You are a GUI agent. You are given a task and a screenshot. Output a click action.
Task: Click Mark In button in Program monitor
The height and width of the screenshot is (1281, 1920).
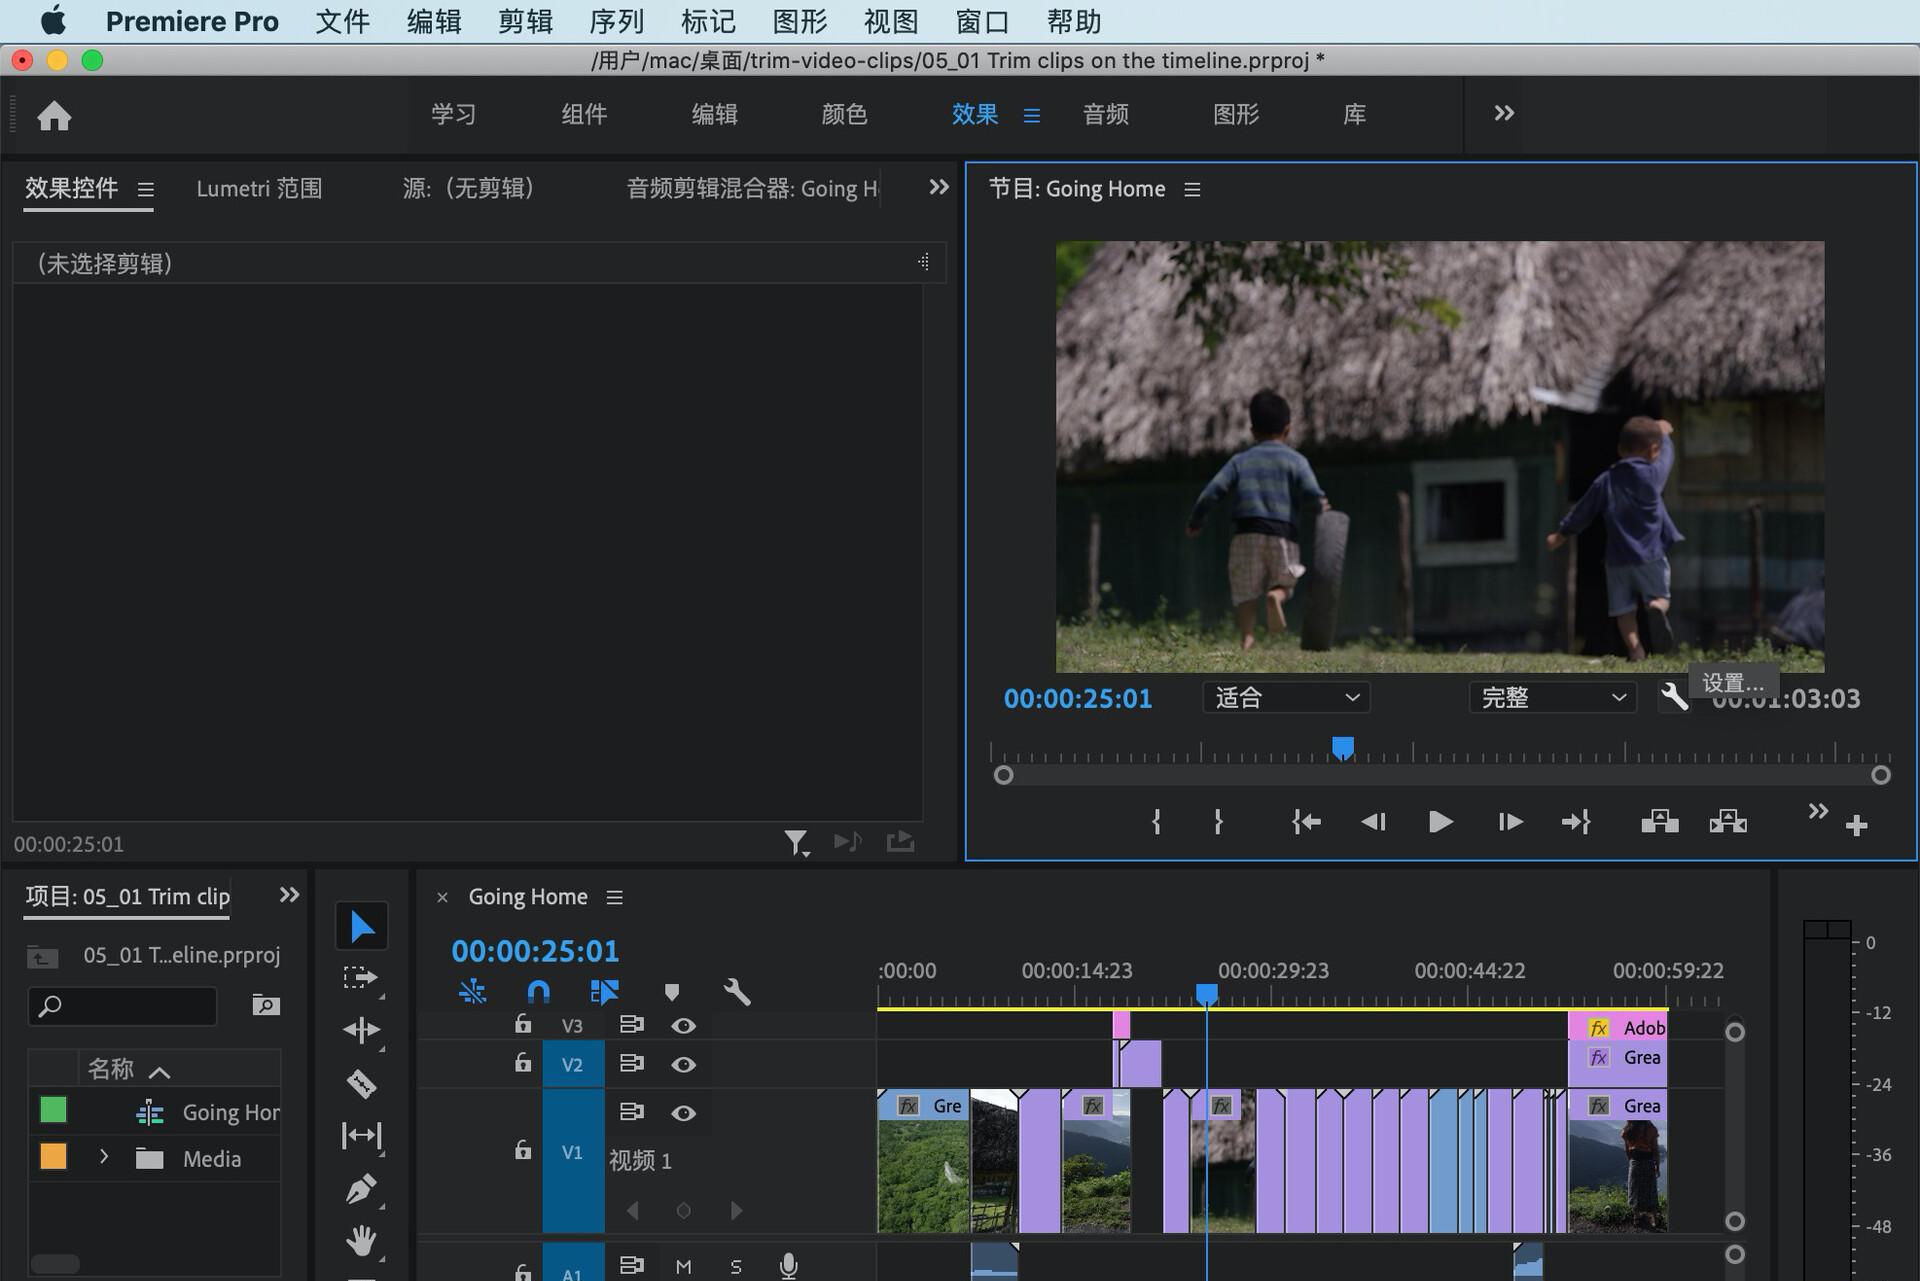coord(1156,822)
